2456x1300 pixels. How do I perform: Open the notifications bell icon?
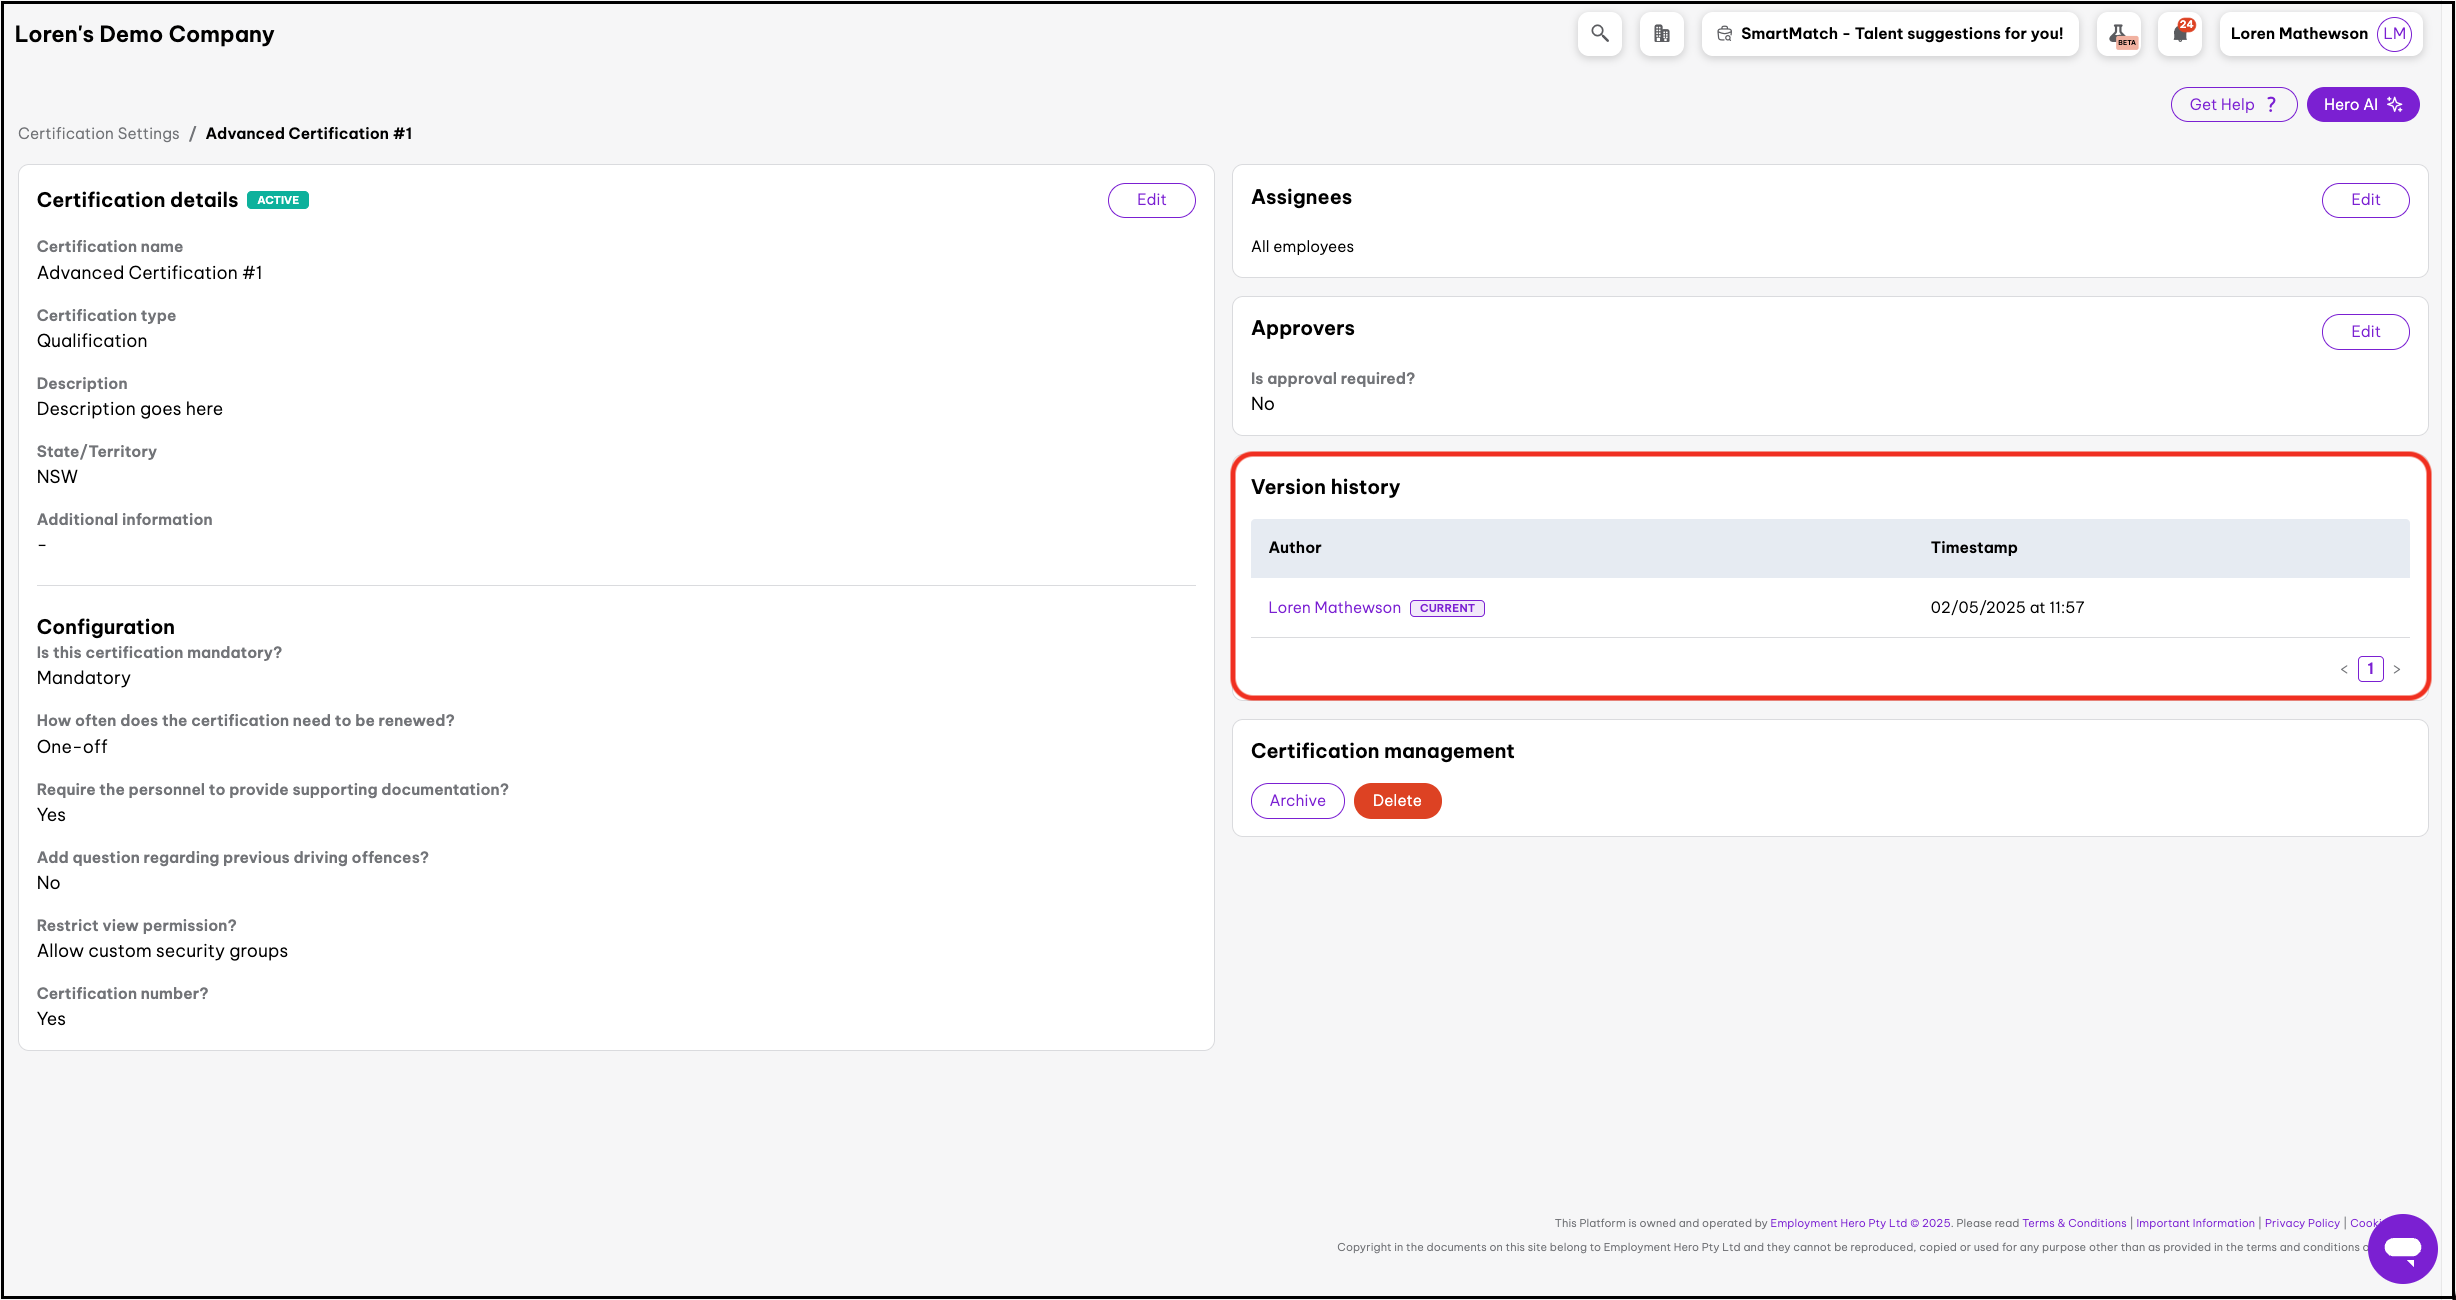coord(2180,34)
